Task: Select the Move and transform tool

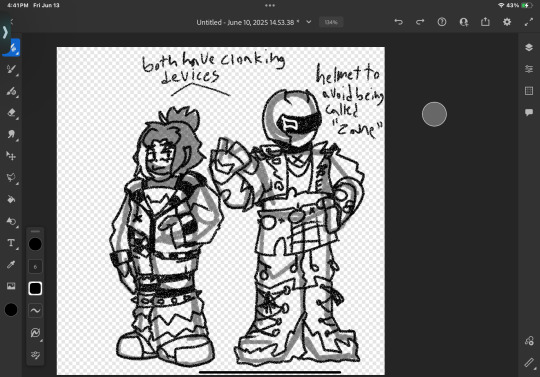Action: coord(11,156)
